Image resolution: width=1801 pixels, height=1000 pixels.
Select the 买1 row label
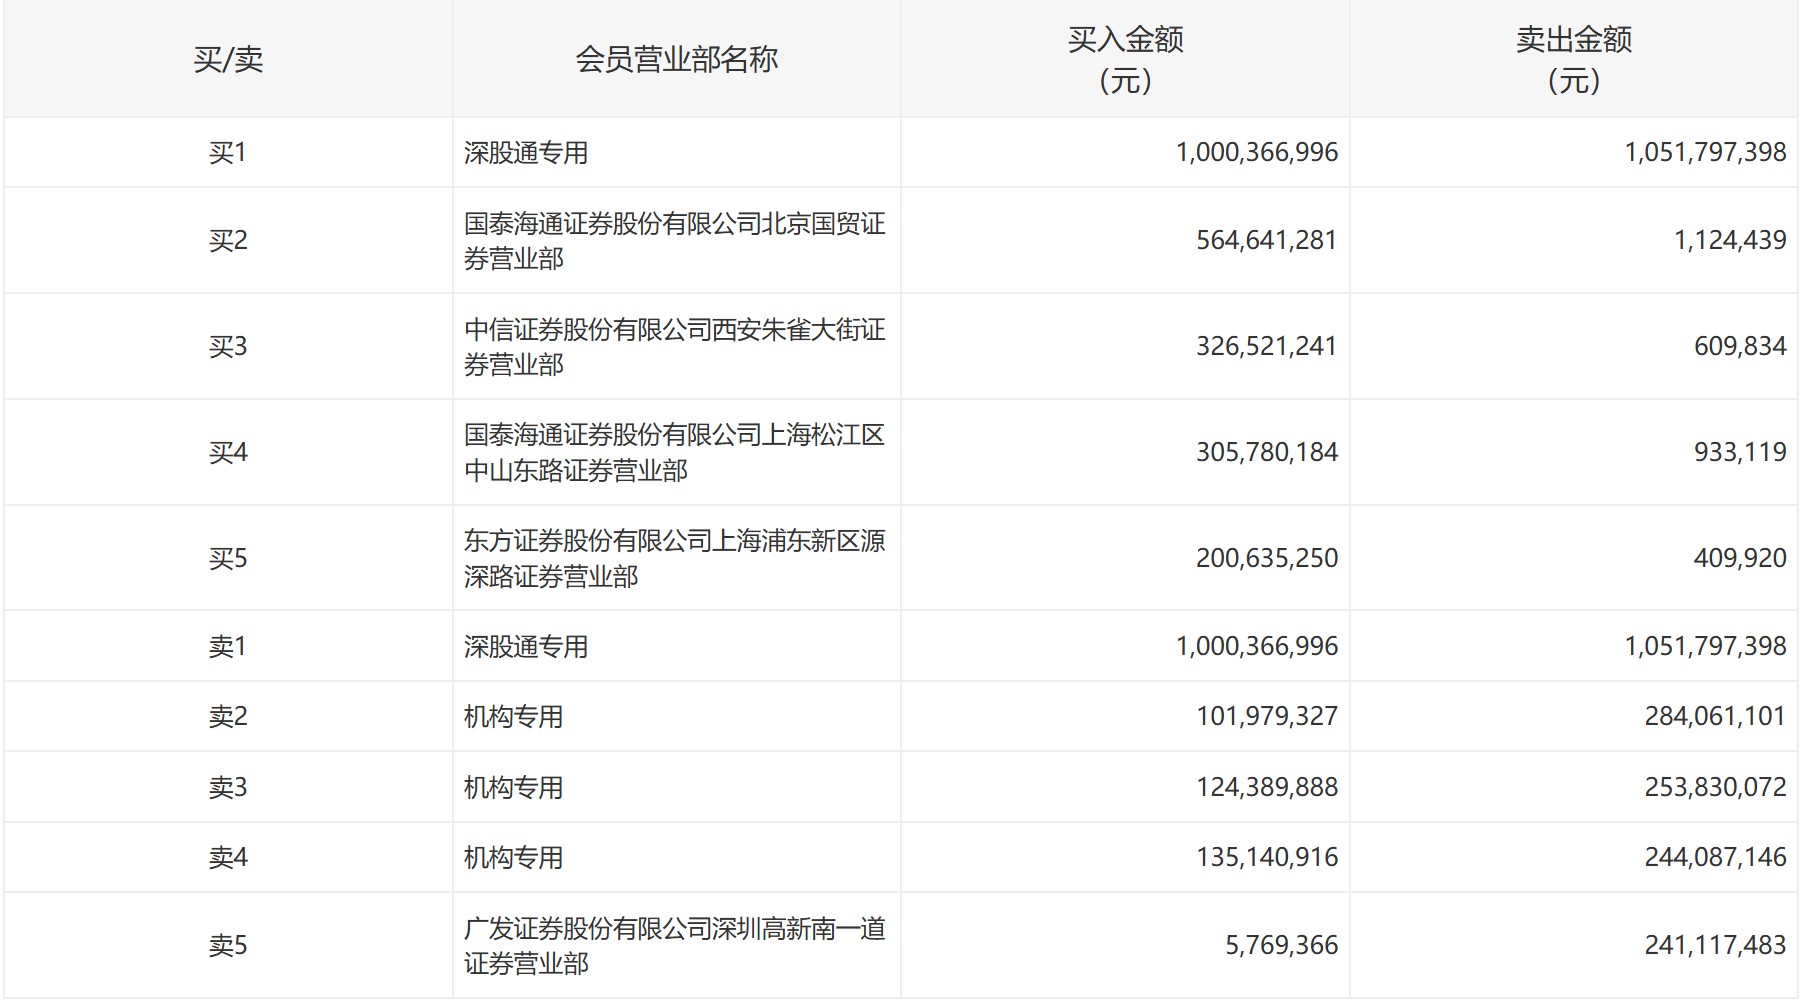[228, 152]
